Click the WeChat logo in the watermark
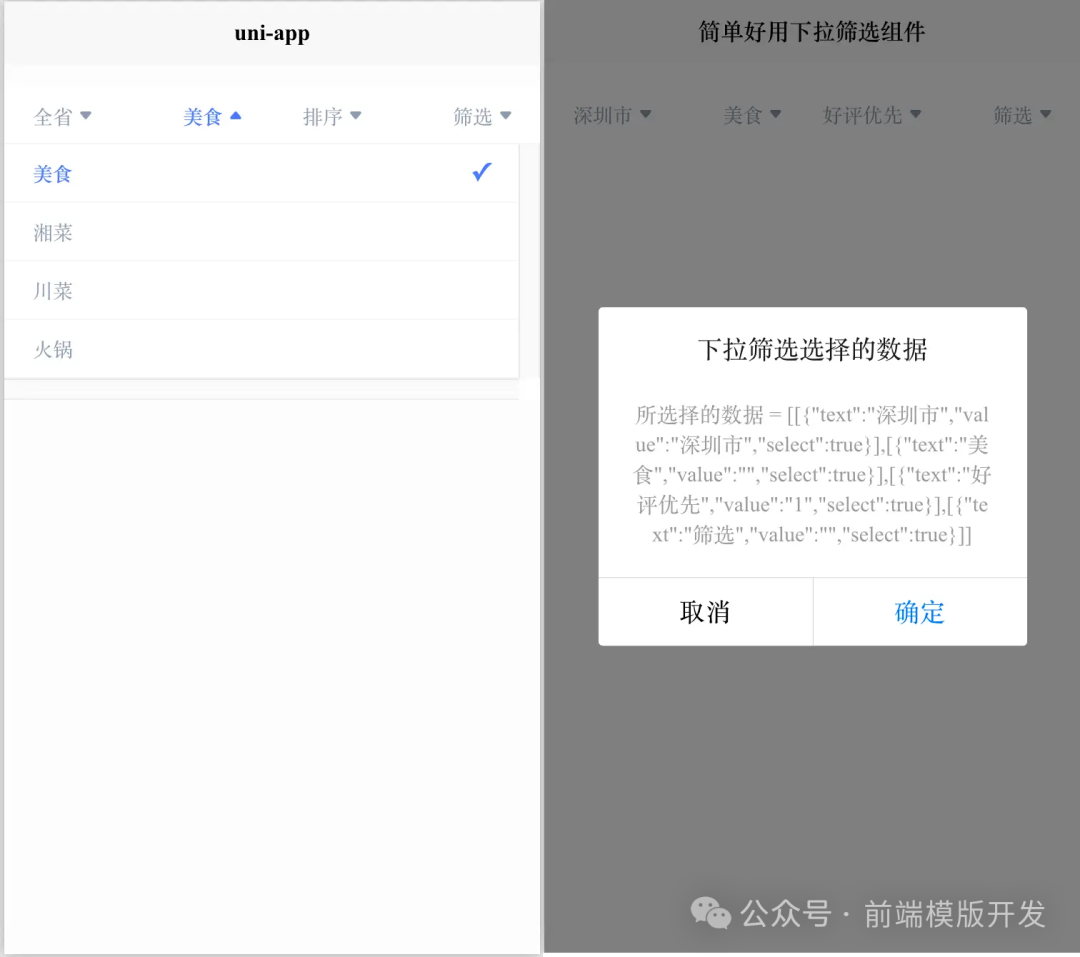This screenshot has width=1080, height=957. pos(710,913)
